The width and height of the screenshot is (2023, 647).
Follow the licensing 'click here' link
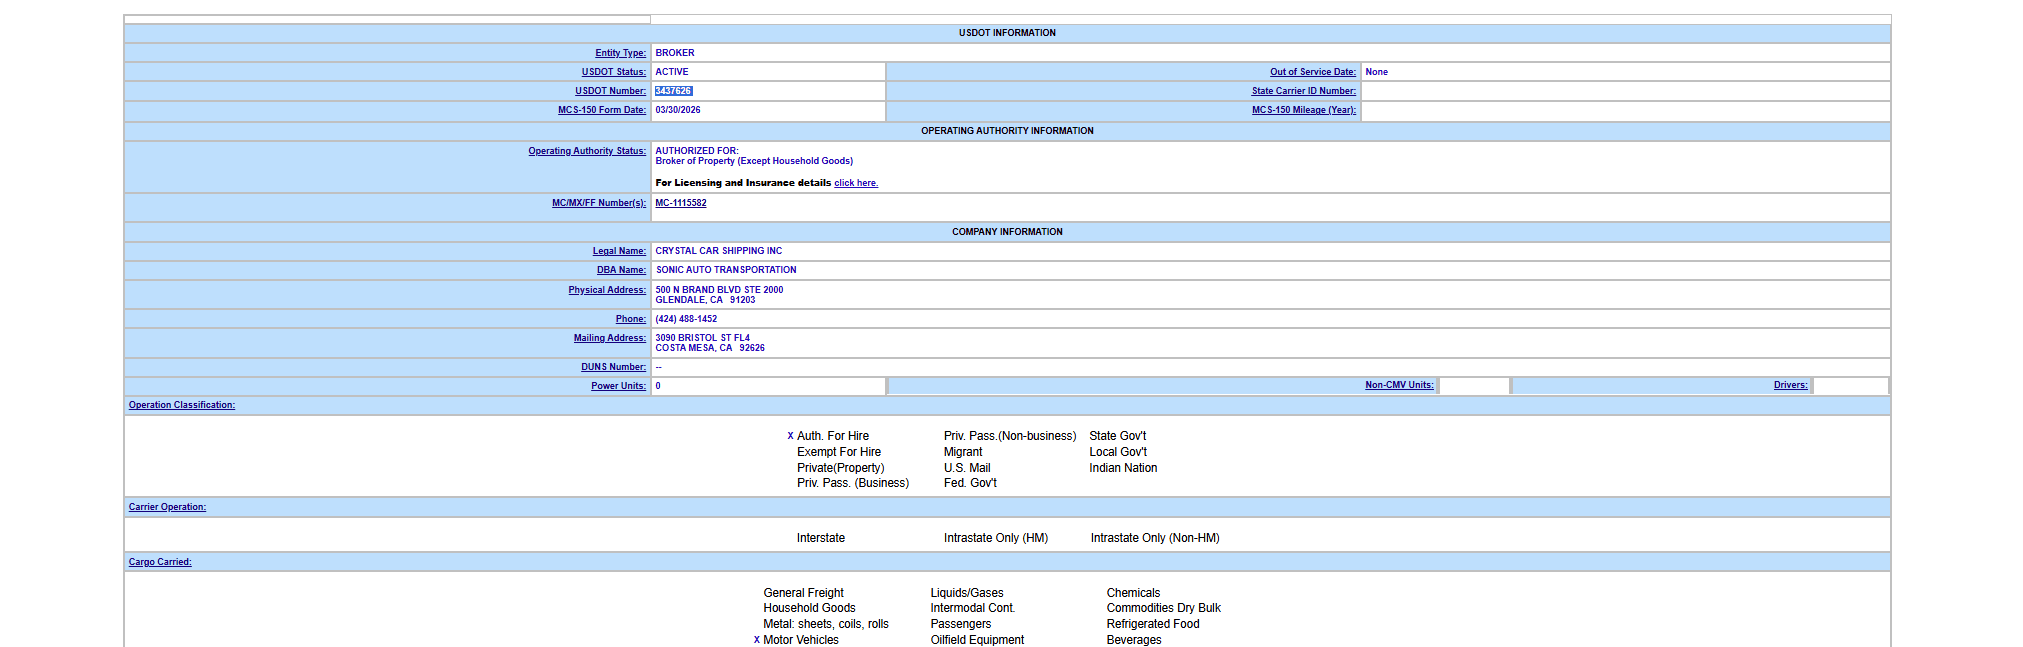click(856, 183)
